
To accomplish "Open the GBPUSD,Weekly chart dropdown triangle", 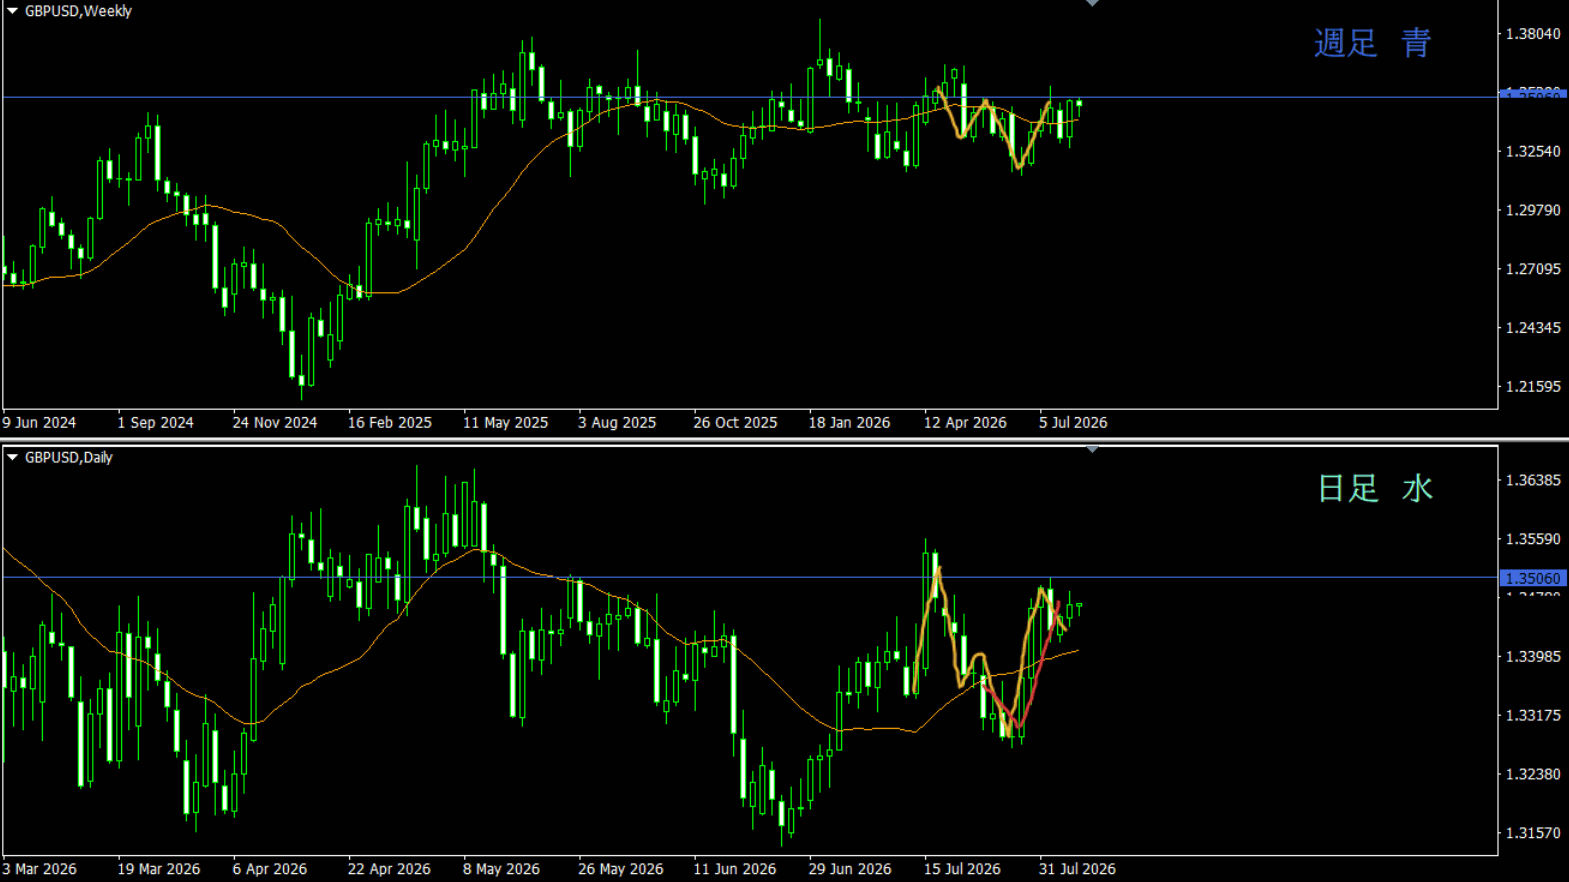I will click(12, 11).
